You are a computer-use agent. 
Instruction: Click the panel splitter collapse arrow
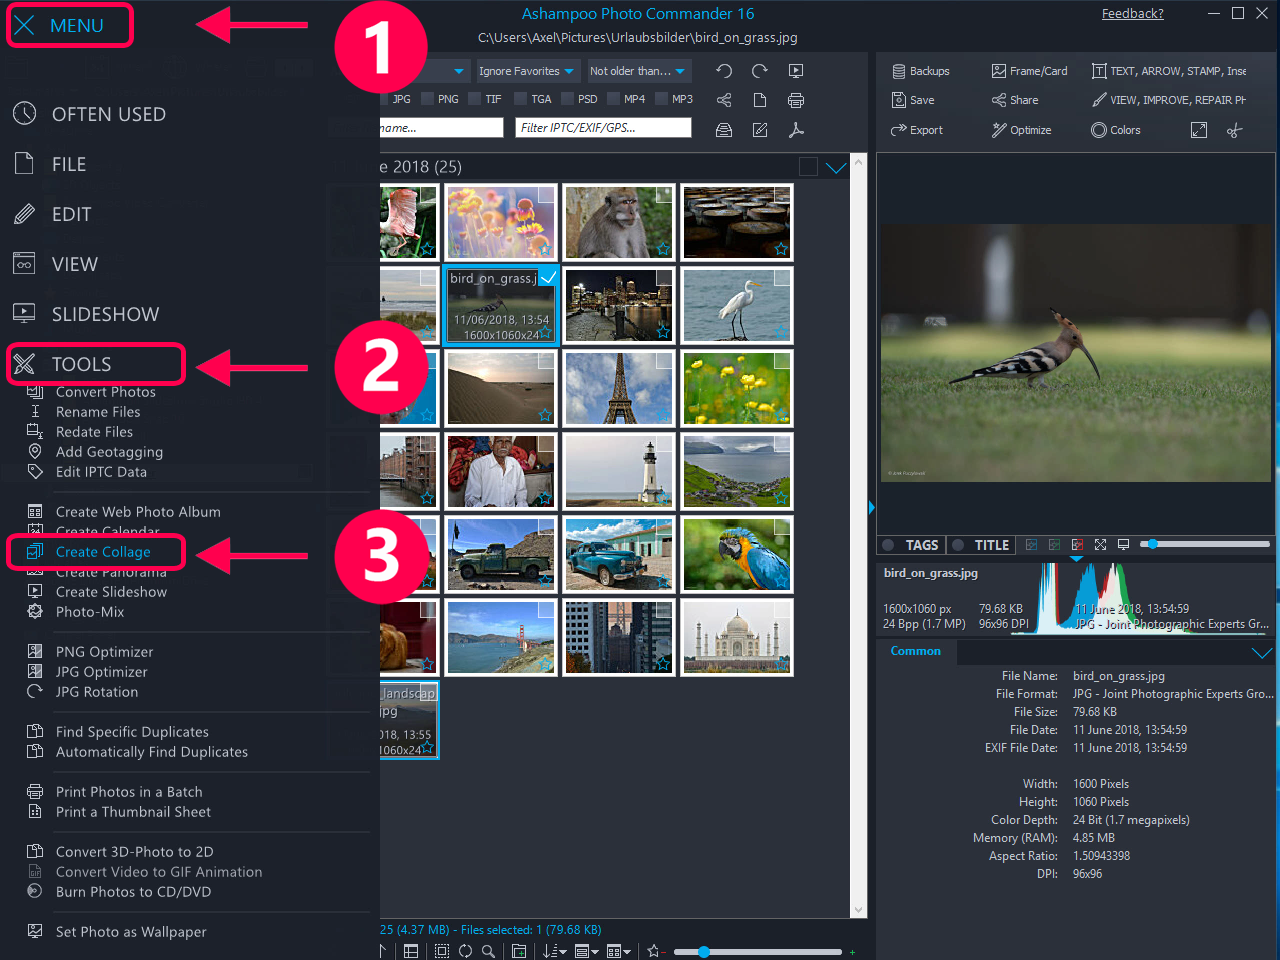coord(871,508)
